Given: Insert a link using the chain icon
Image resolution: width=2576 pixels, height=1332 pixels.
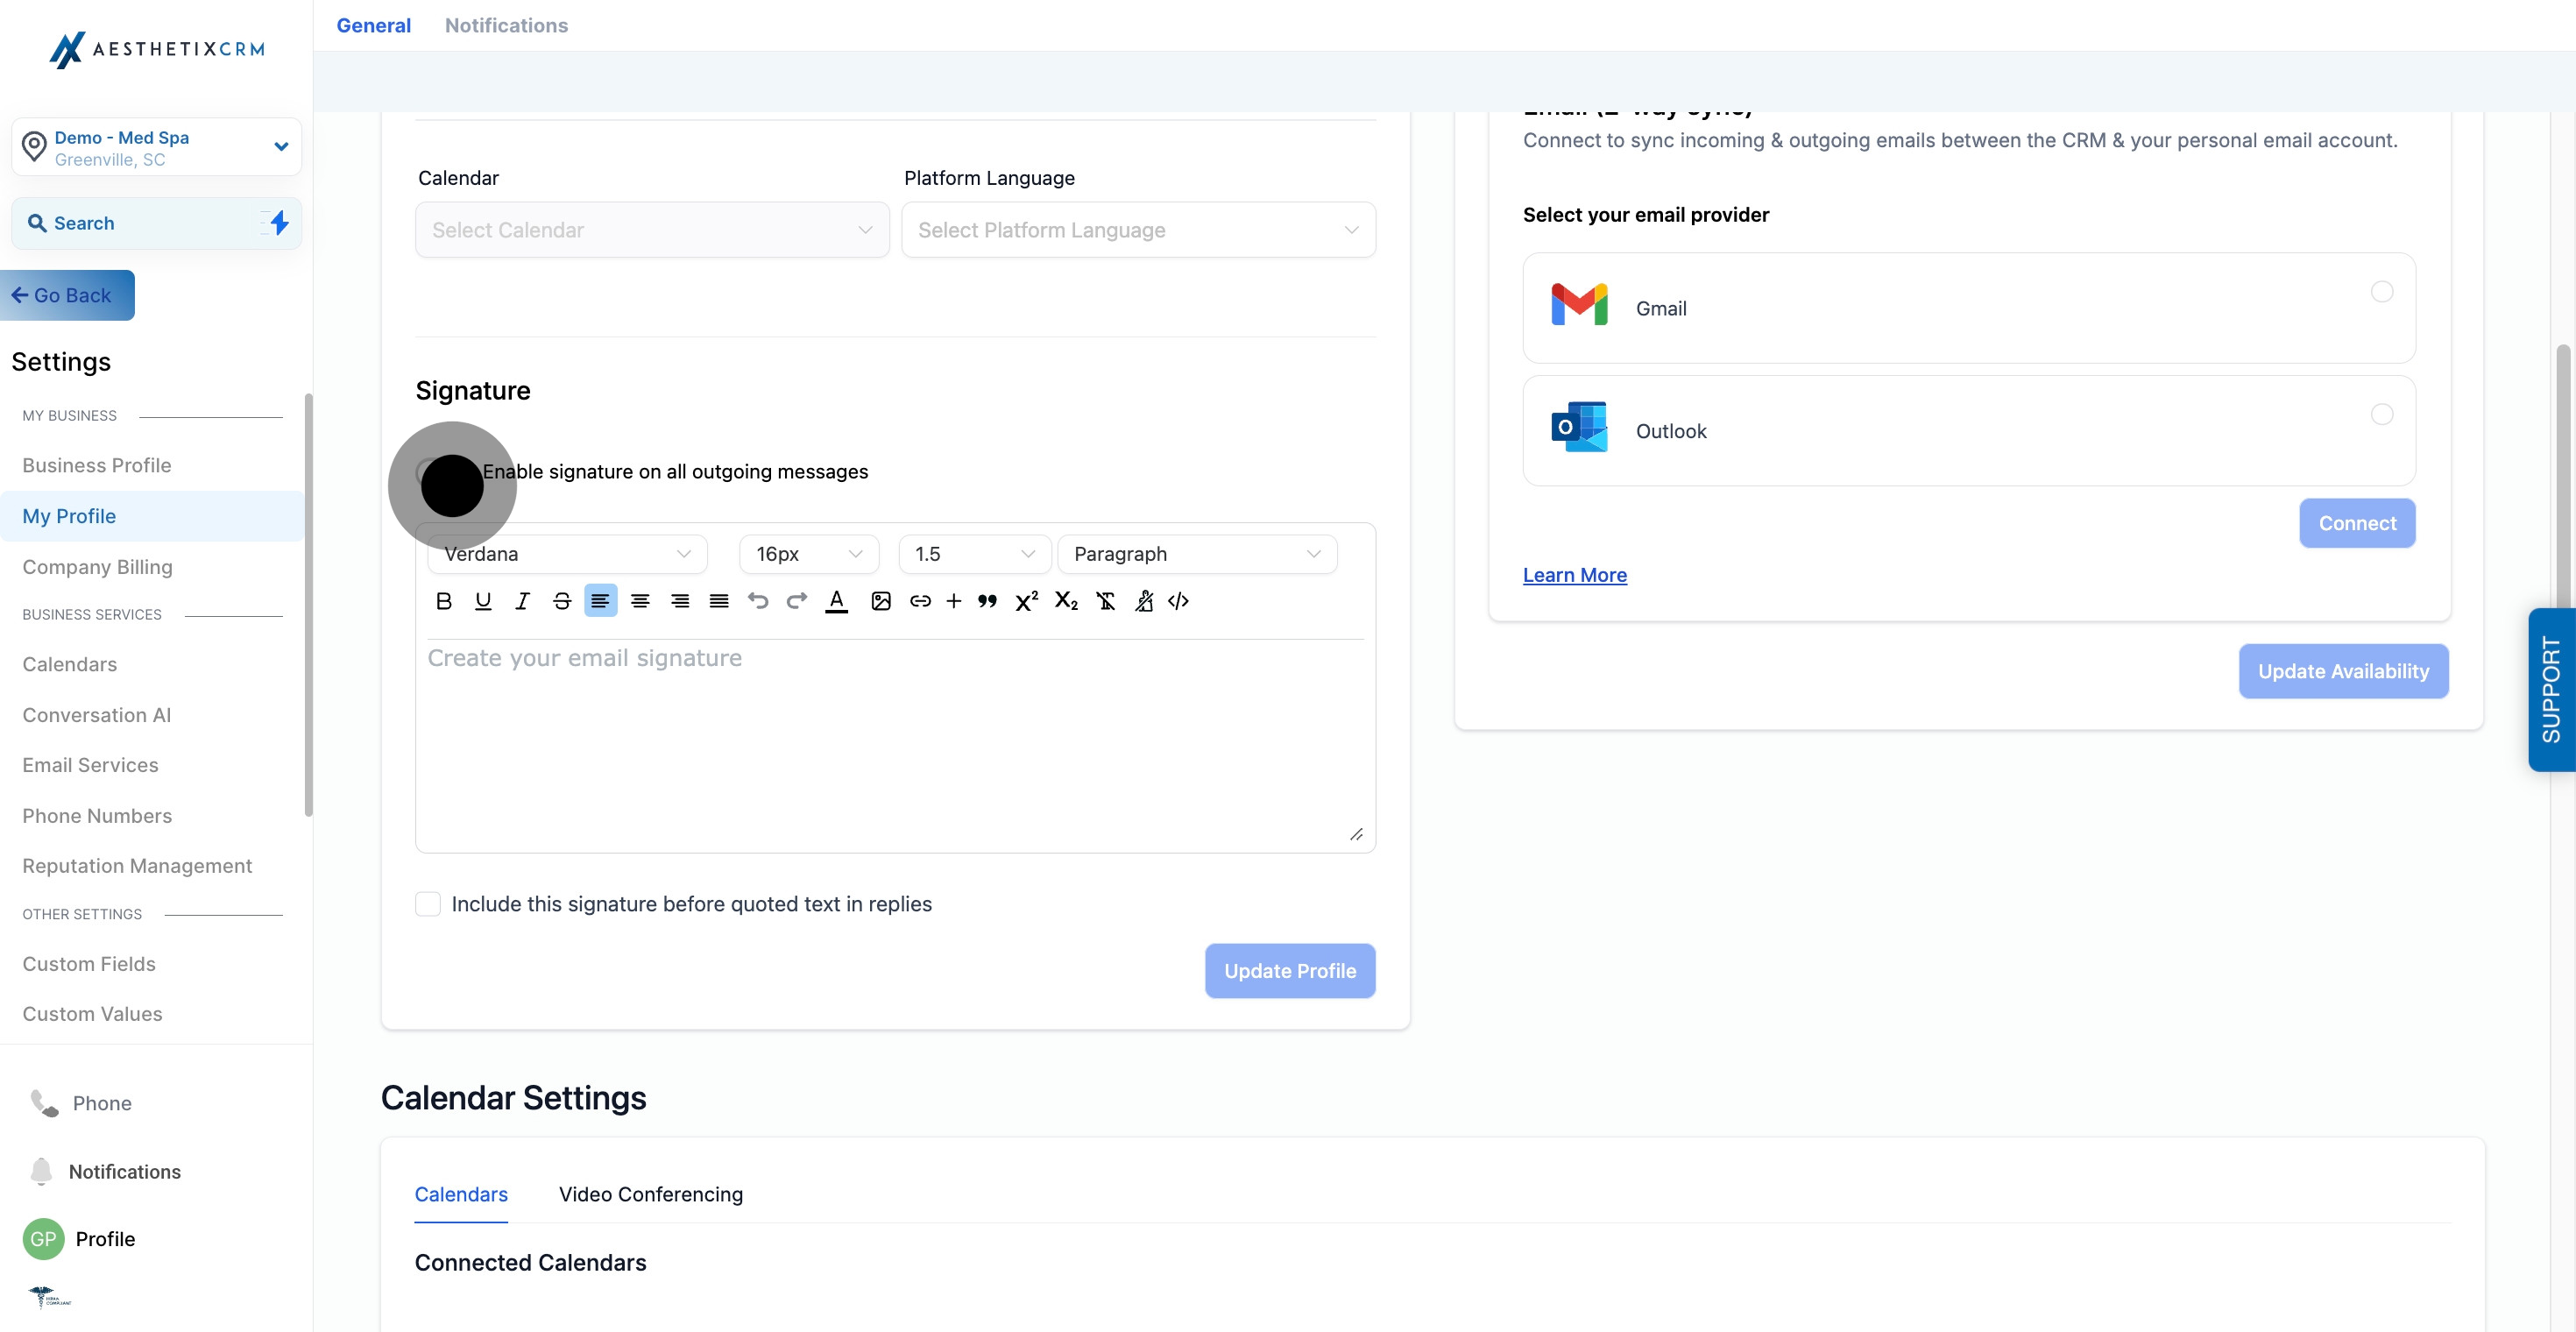Looking at the screenshot, I should pos(920,601).
